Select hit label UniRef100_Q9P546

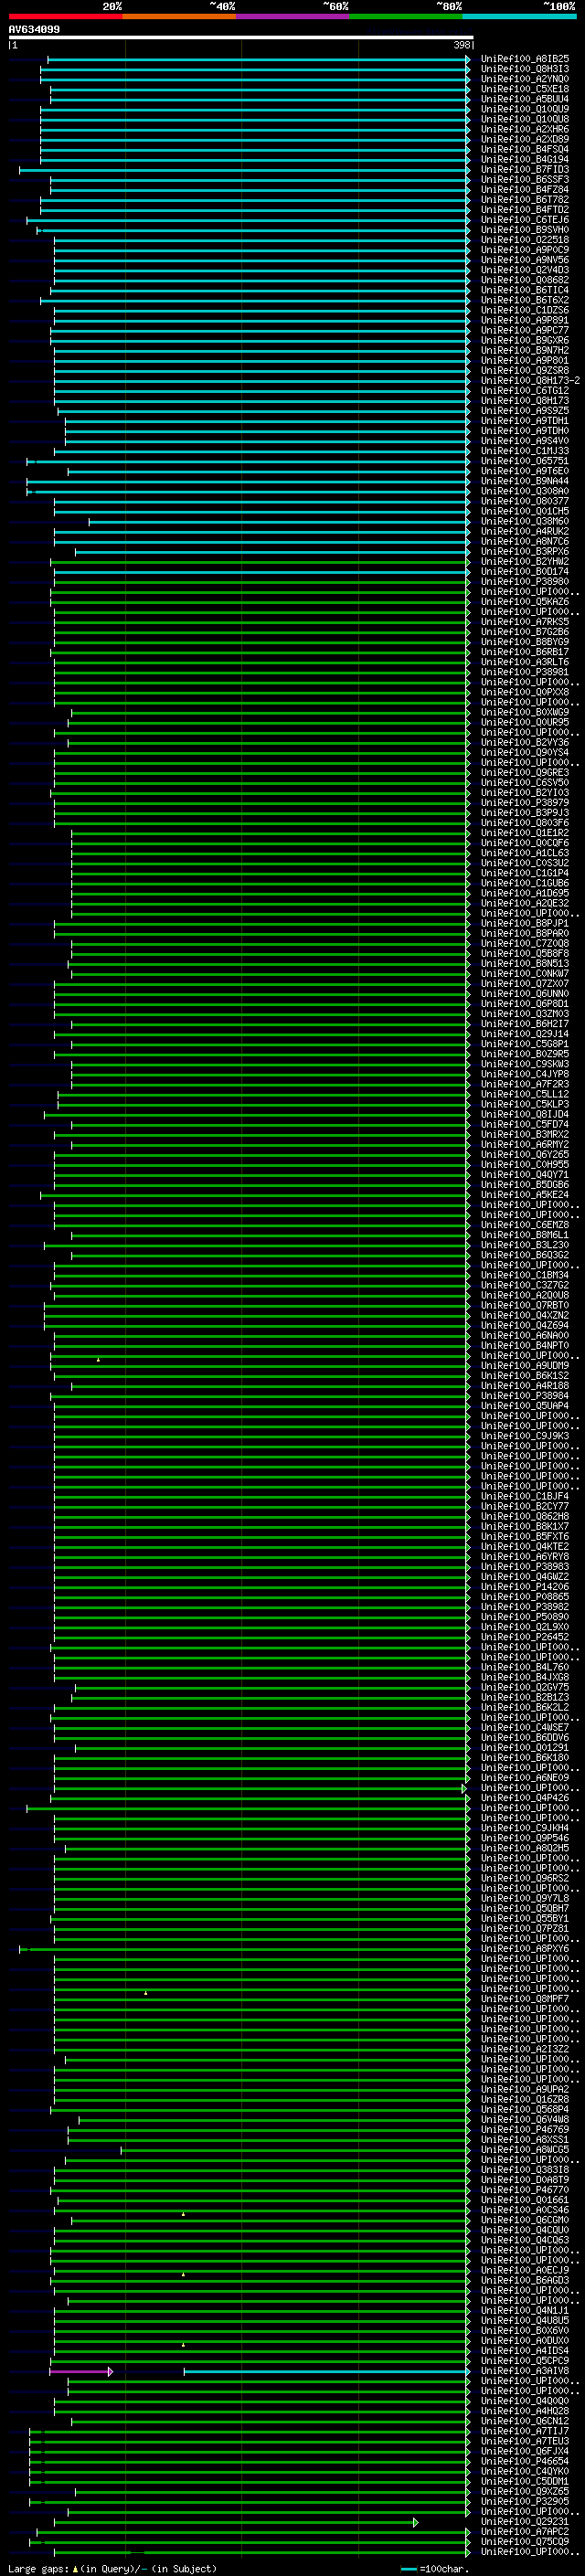point(524,1838)
